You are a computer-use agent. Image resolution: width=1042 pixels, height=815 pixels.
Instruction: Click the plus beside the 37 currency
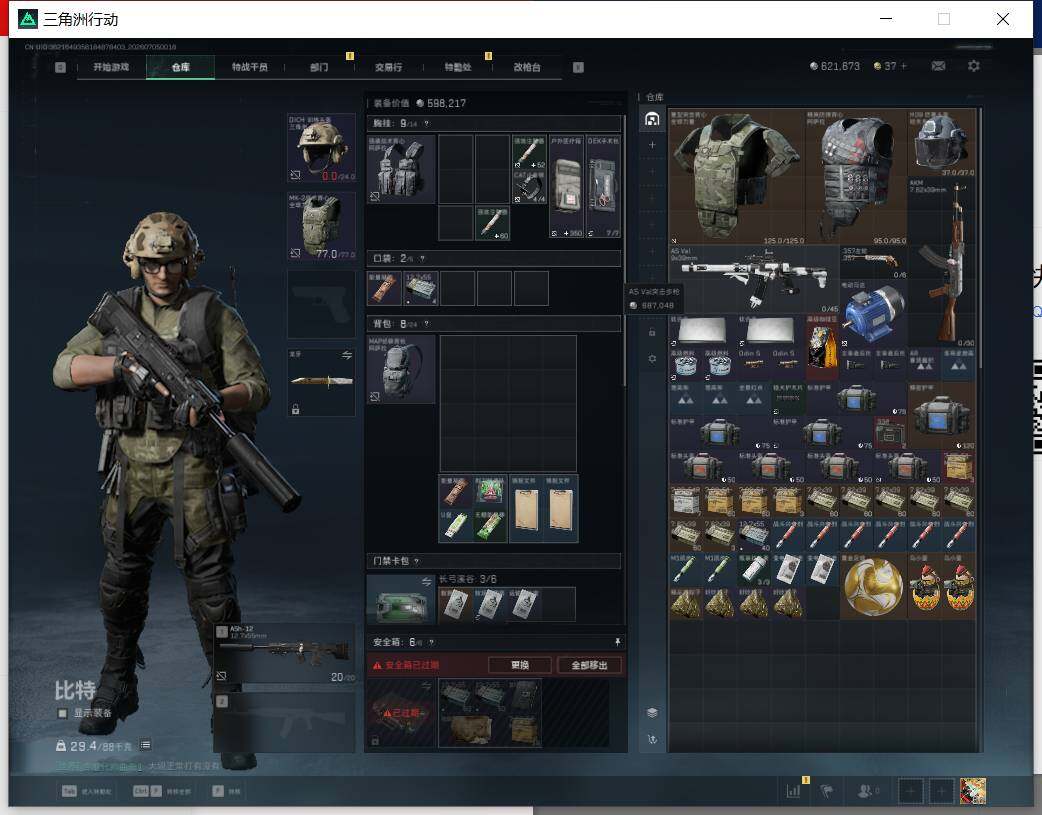click(x=903, y=66)
